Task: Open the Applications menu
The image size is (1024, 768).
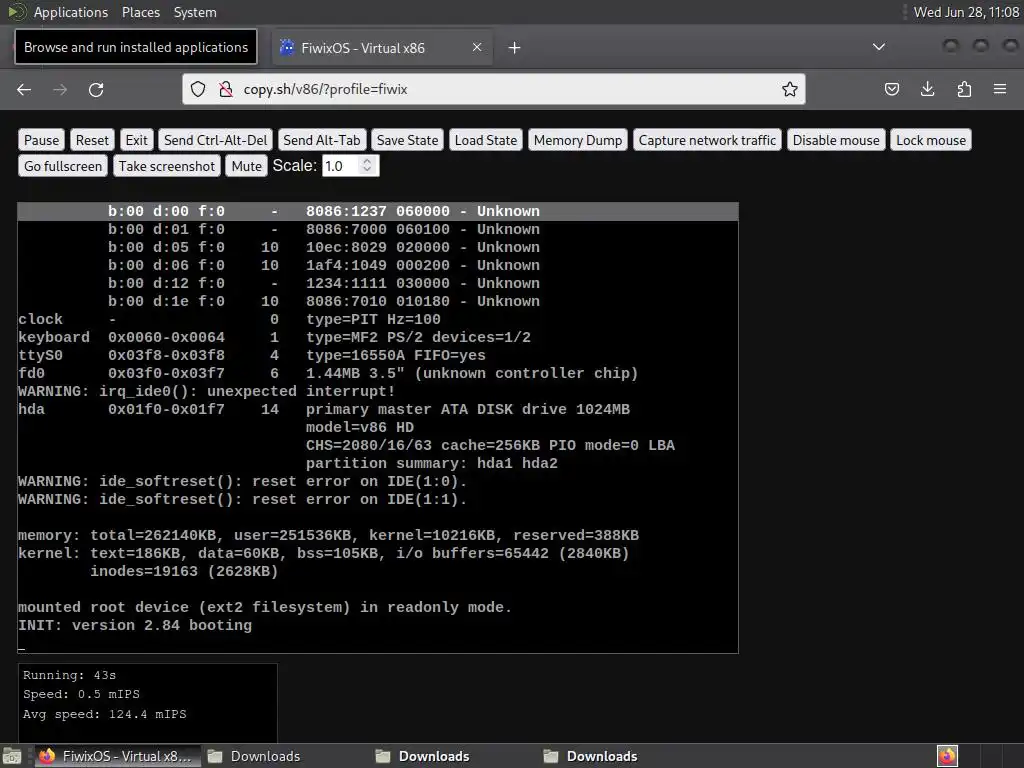Action: click(71, 12)
